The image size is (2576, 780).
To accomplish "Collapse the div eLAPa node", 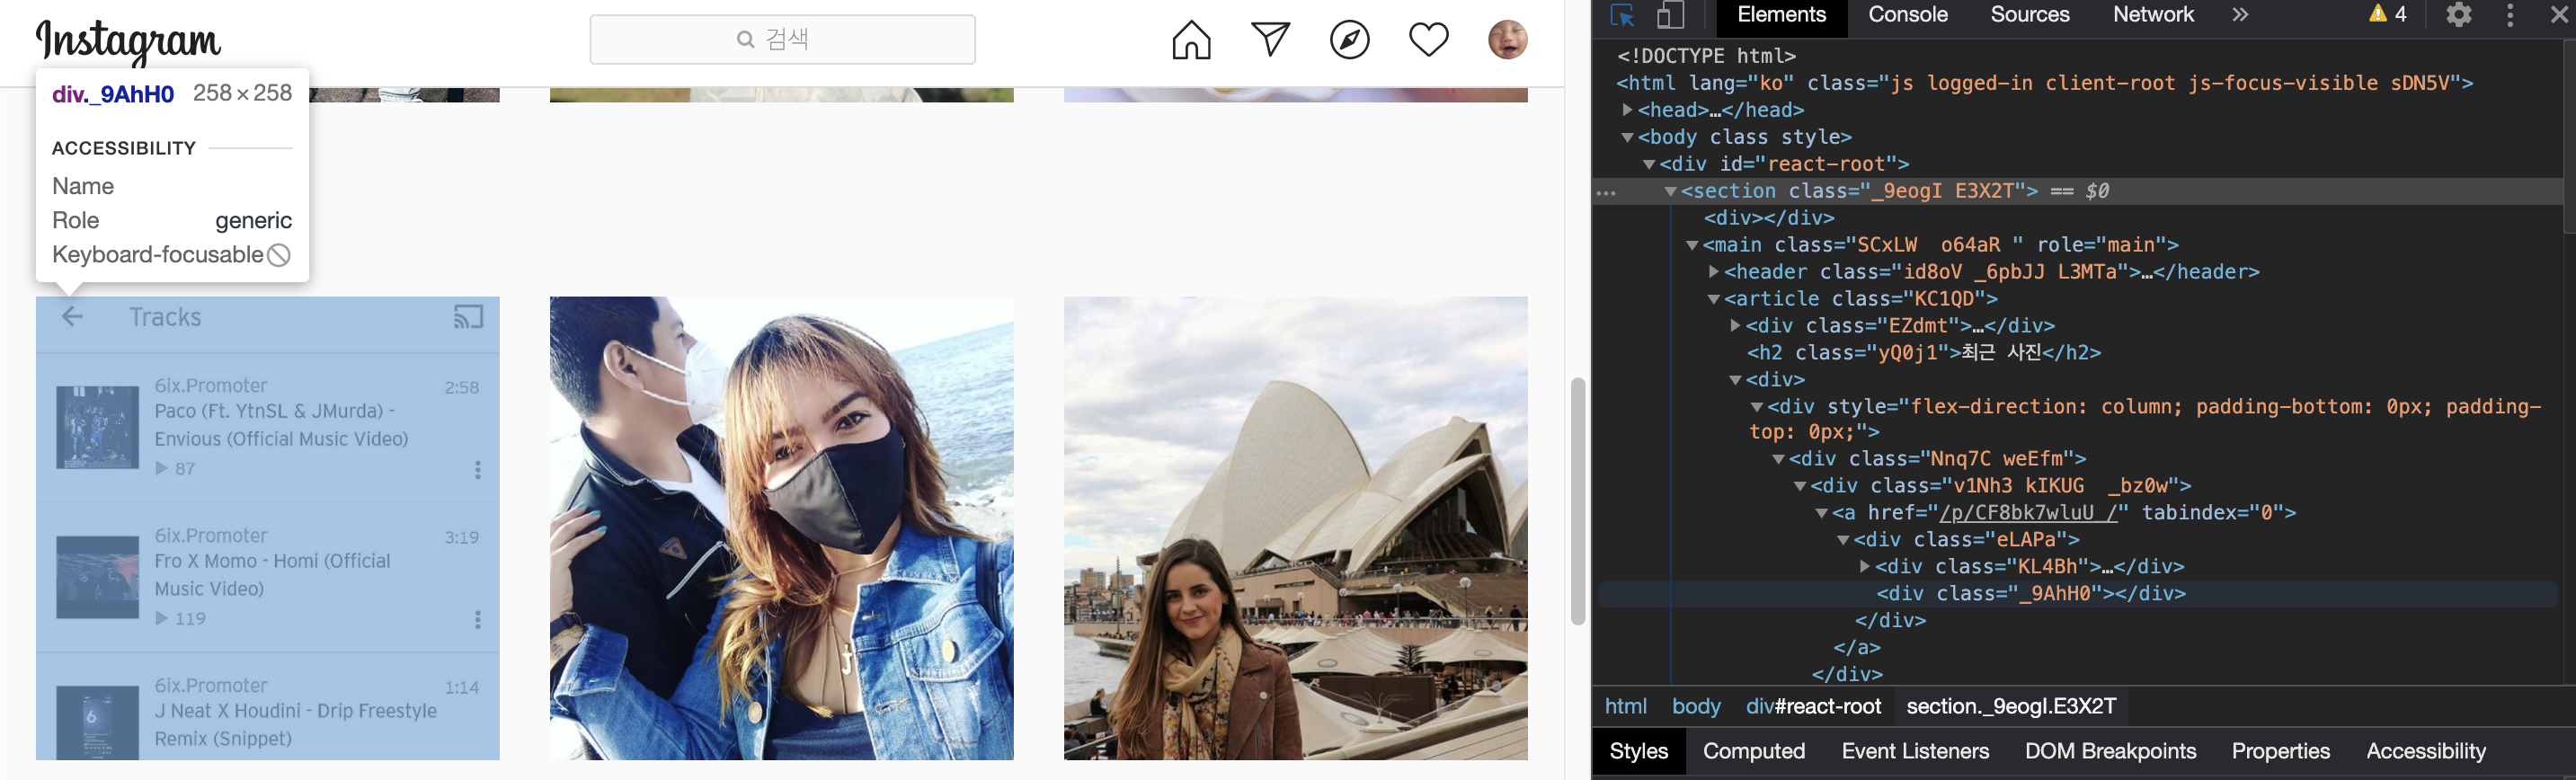I will [x=1842, y=540].
